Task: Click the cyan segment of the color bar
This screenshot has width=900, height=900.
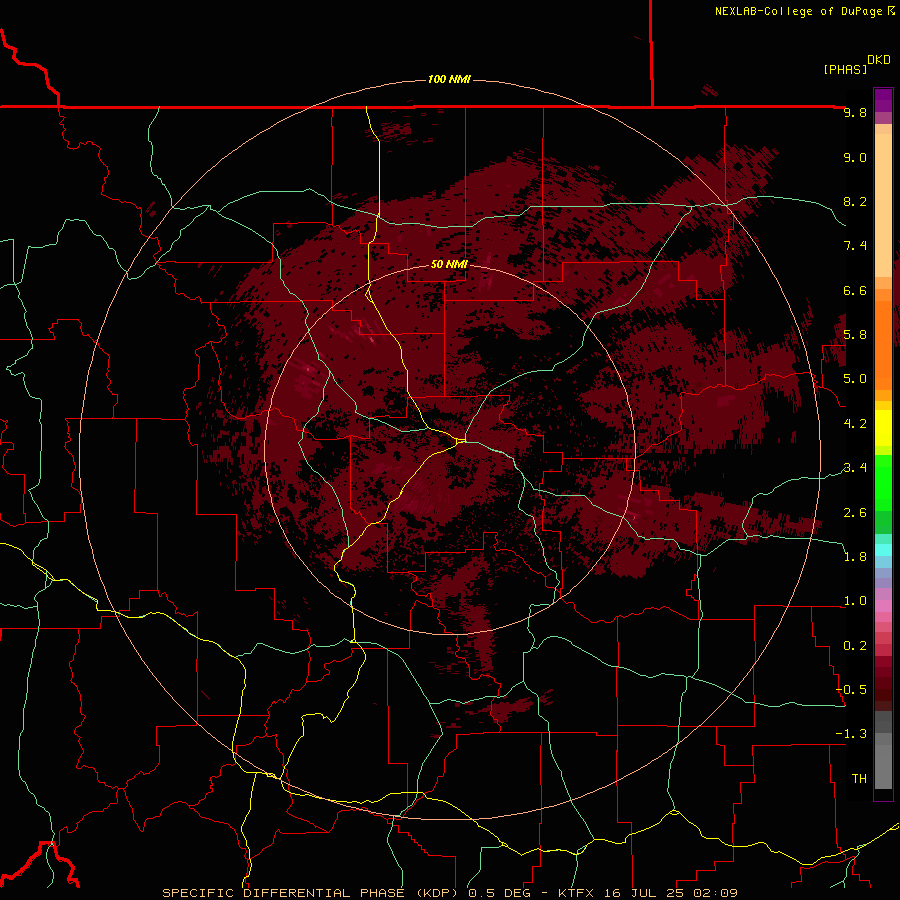Action: tap(883, 550)
